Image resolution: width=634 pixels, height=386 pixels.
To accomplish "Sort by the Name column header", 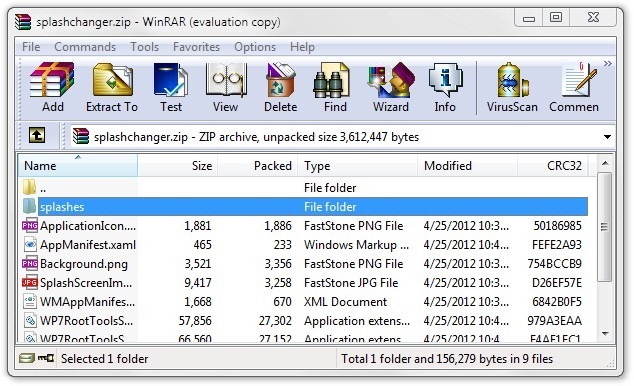I will (78, 165).
